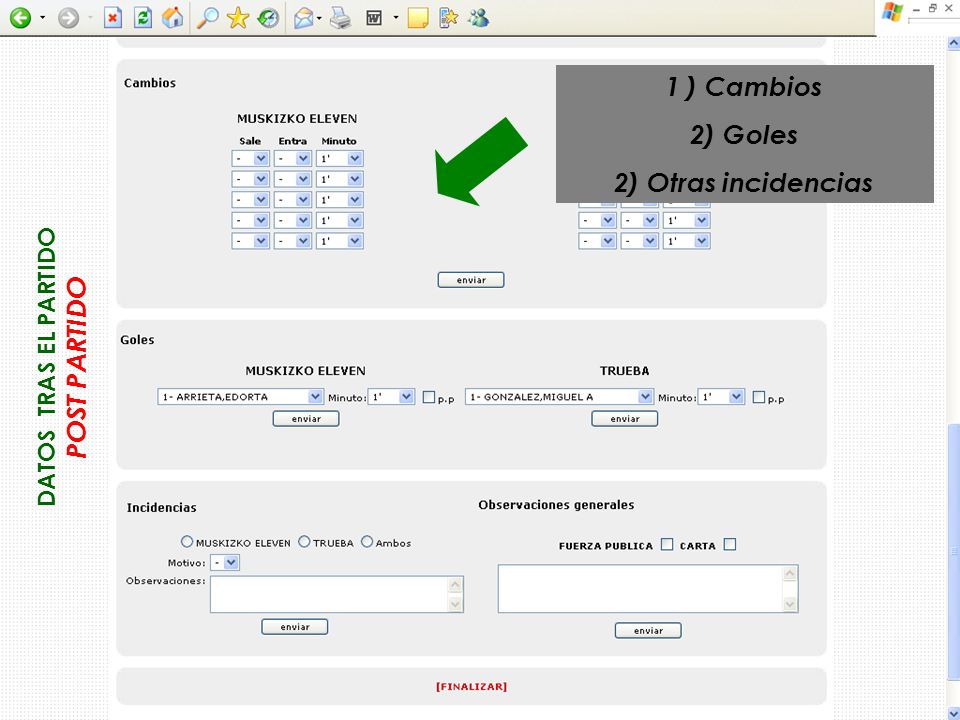This screenshot has width=960, height=720.
Task: Select TRUEBA radio in Incidencias
Action: coord(304,542)
